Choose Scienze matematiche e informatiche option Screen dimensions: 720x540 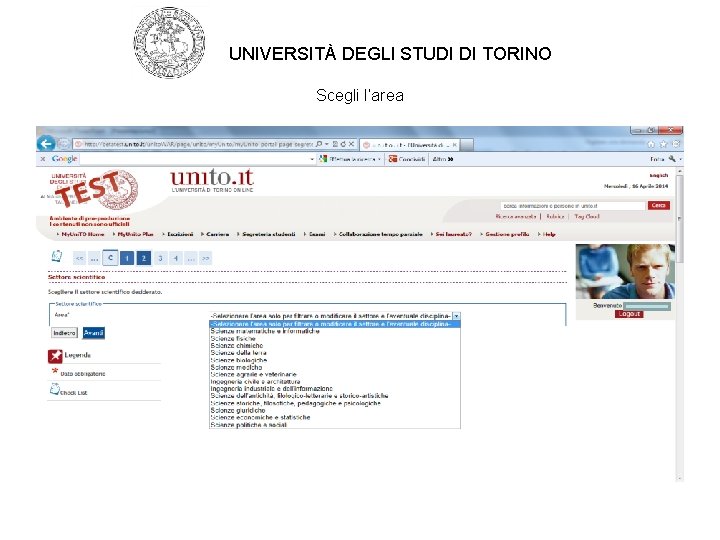pyautogui.click(x=335, y=331)
